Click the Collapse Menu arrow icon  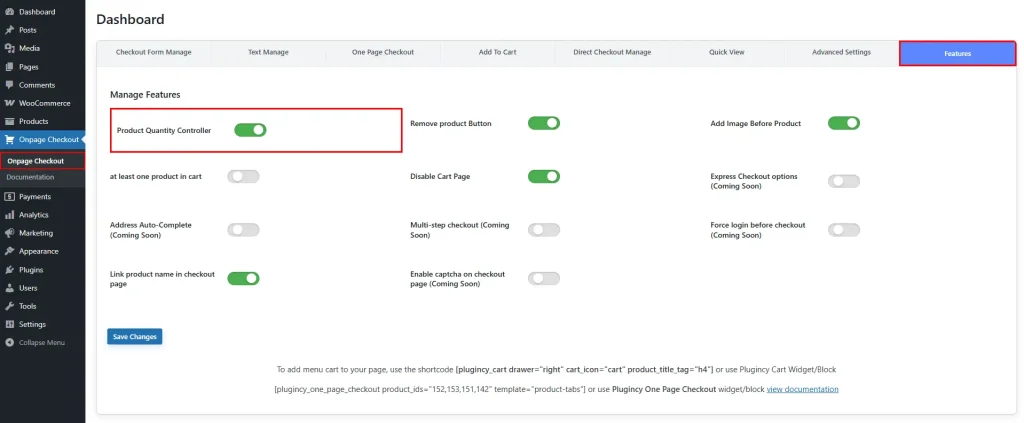click(x=9, y=343)
